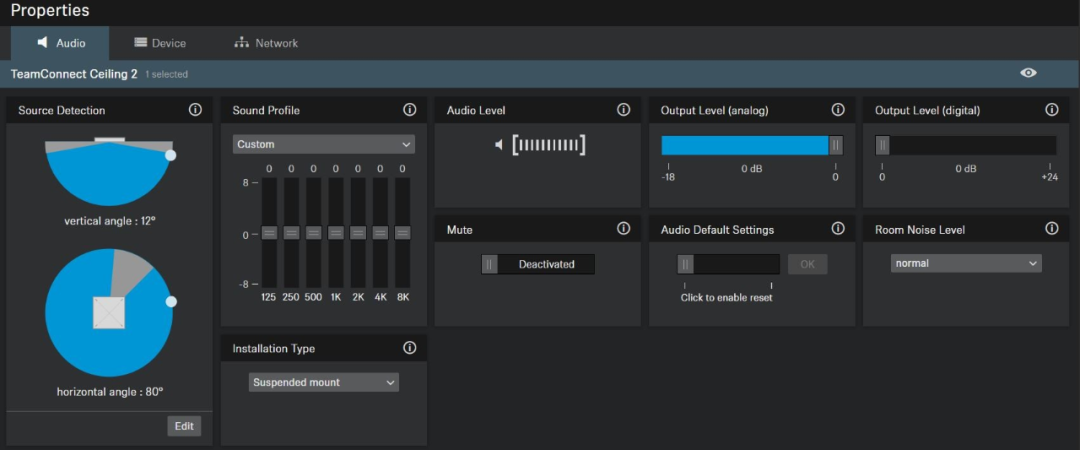
Task: Click the OK button in Audio Default Settings
Action: (x=807, y=264)
